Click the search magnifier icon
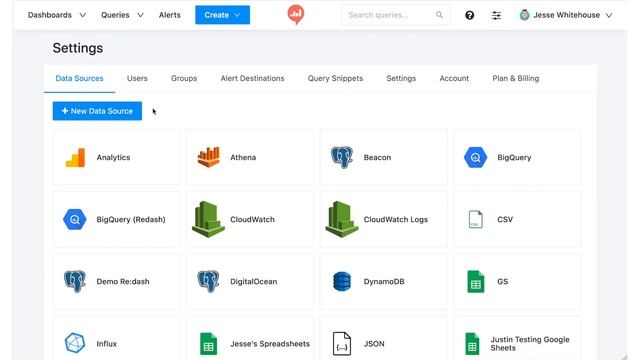Viewport: 640px width, 360px height. click(x=439, y=15)
